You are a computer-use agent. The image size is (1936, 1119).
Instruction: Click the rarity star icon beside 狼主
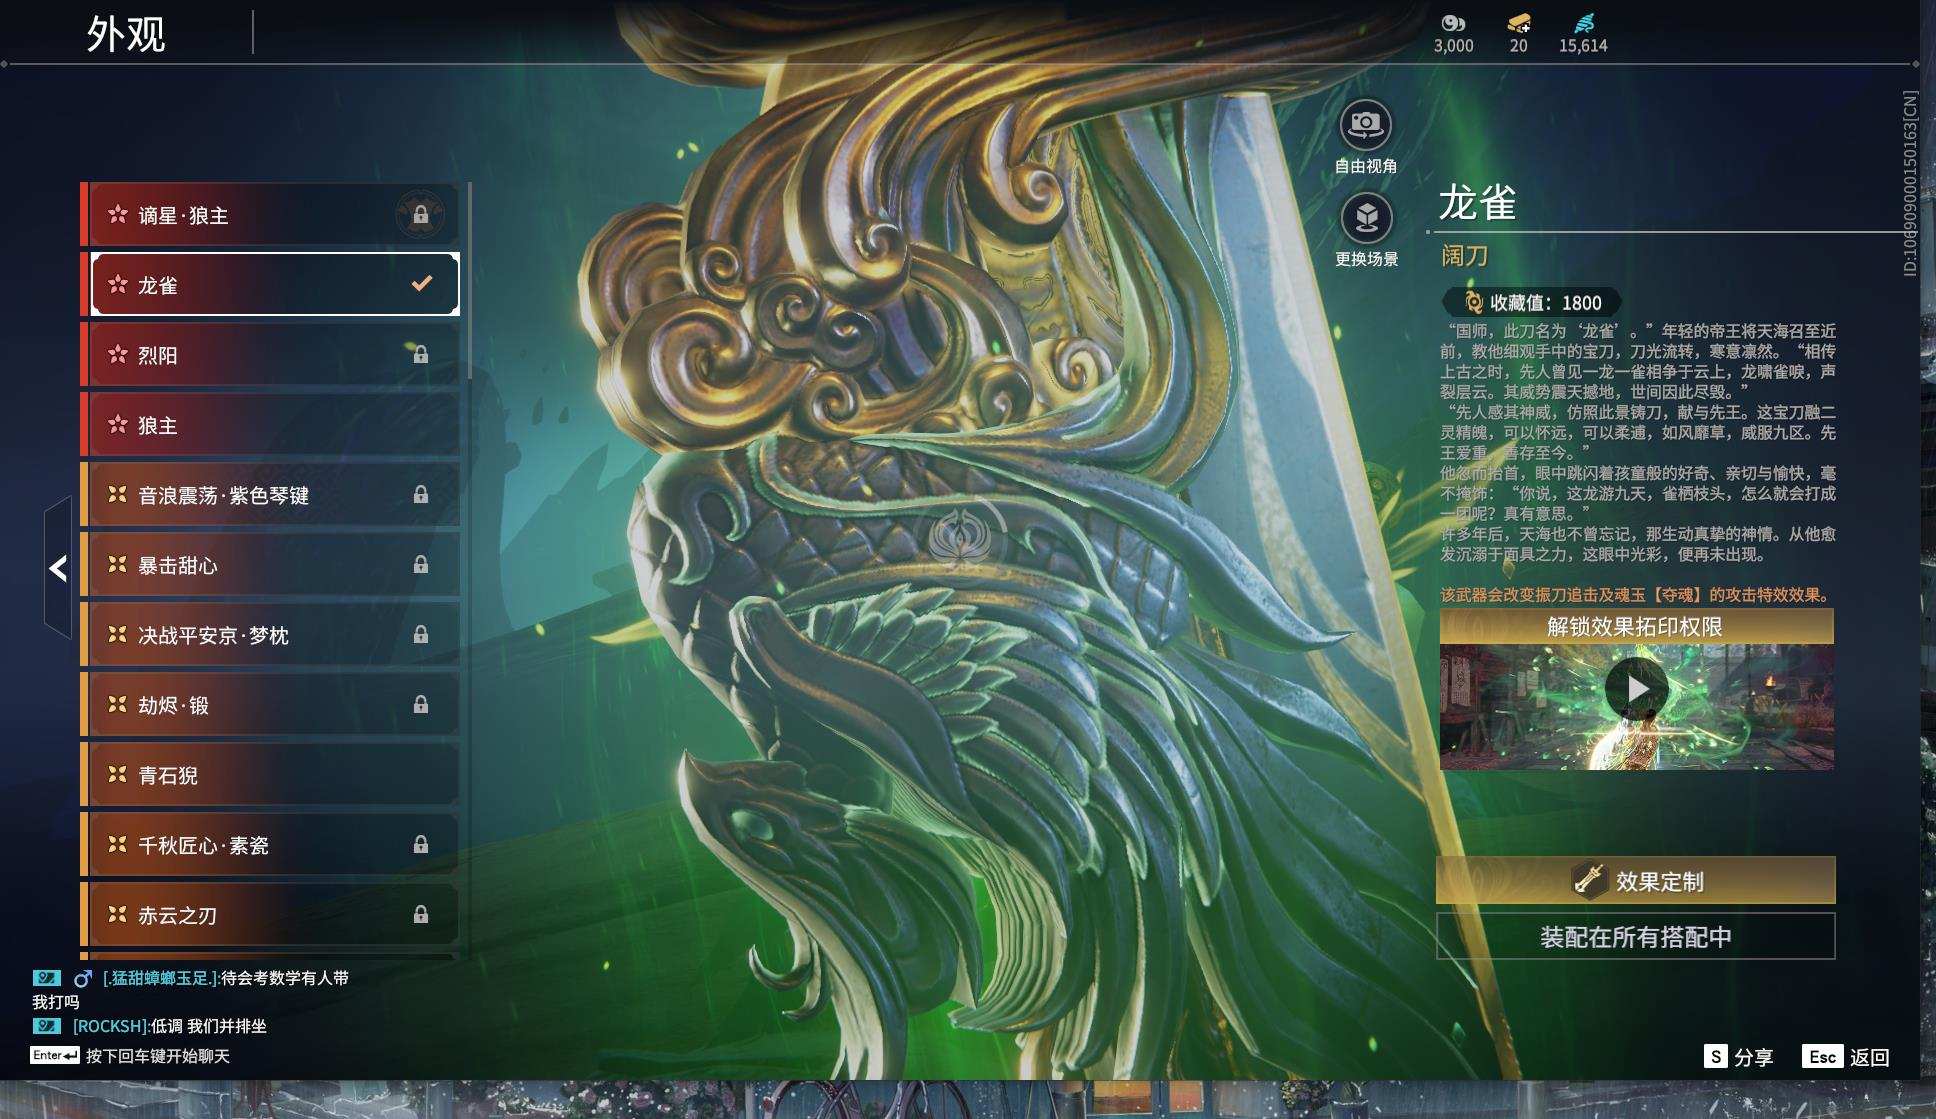[x=118, y=424]
